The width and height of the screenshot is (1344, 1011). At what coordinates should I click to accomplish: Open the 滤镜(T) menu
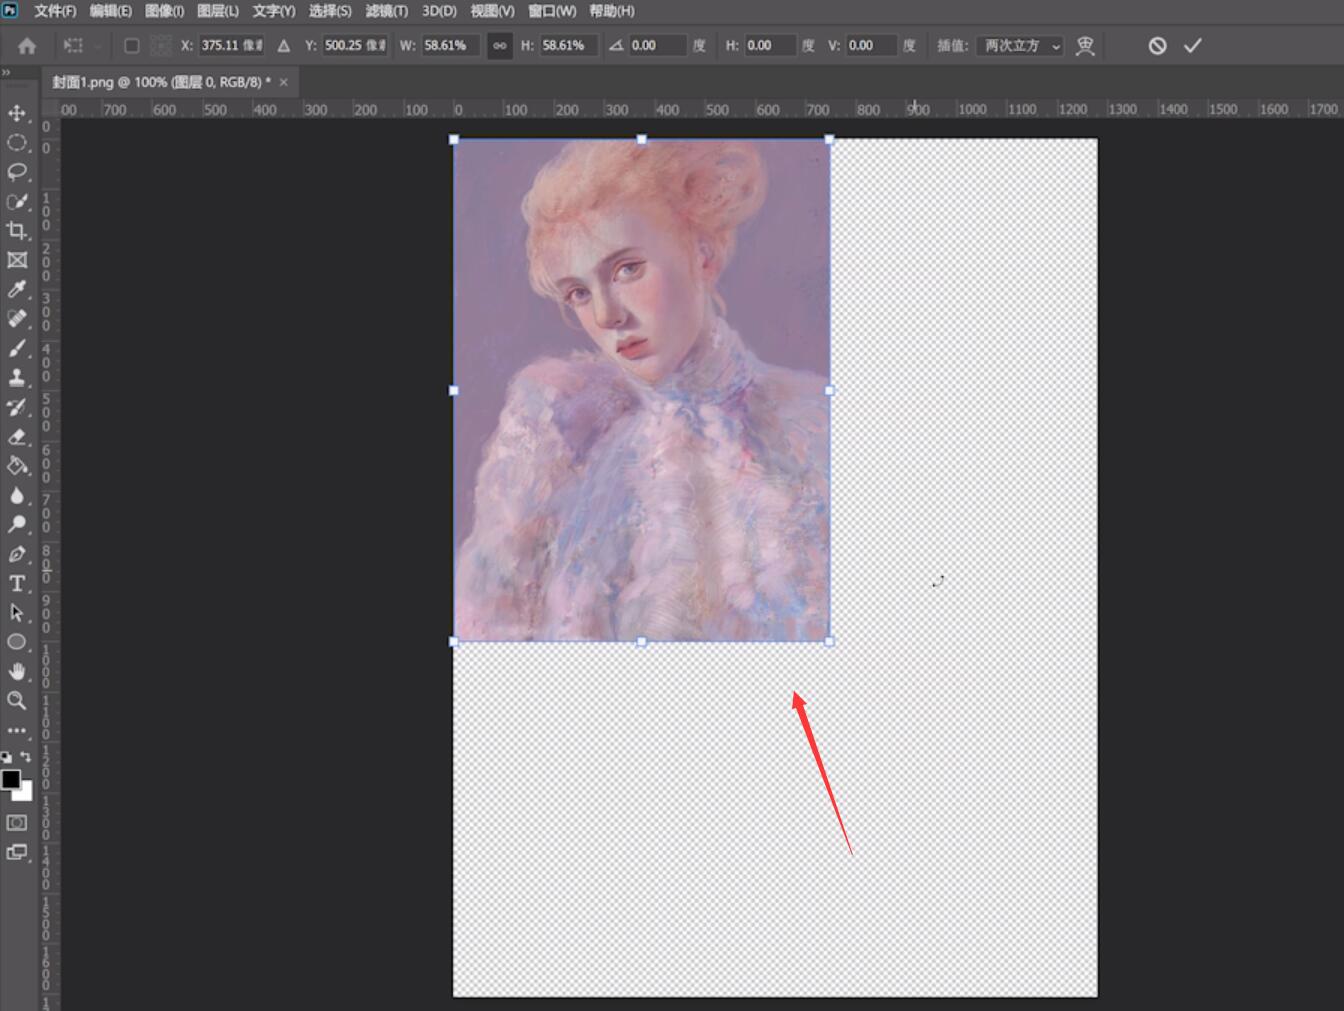(387, 11)
